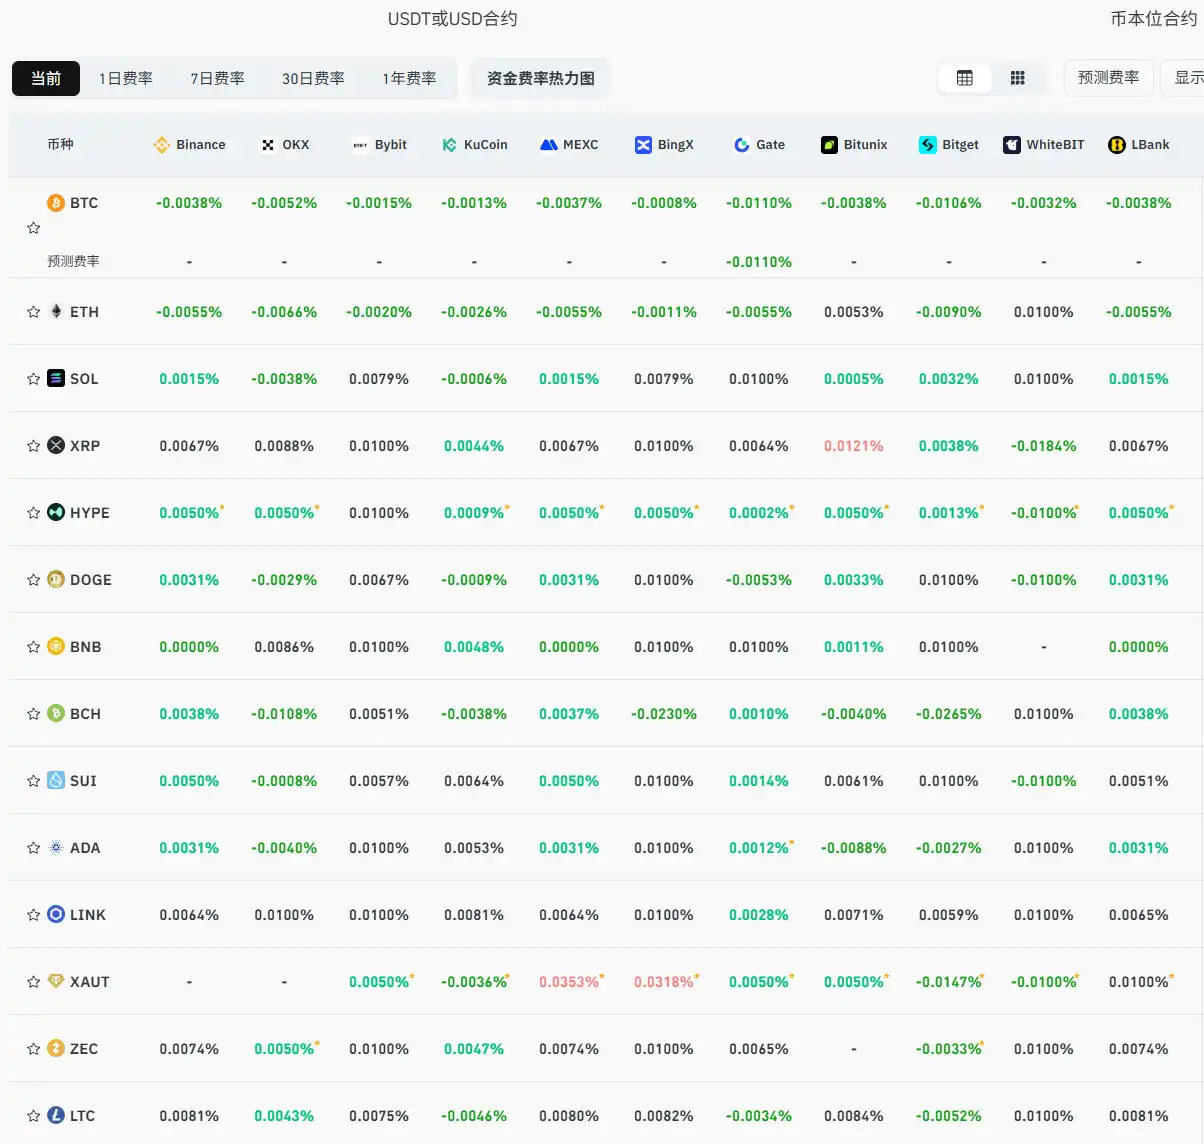Open the 30日费率 tab
The width and height of the screenshot is (1204, 1144).
(313, 78)
